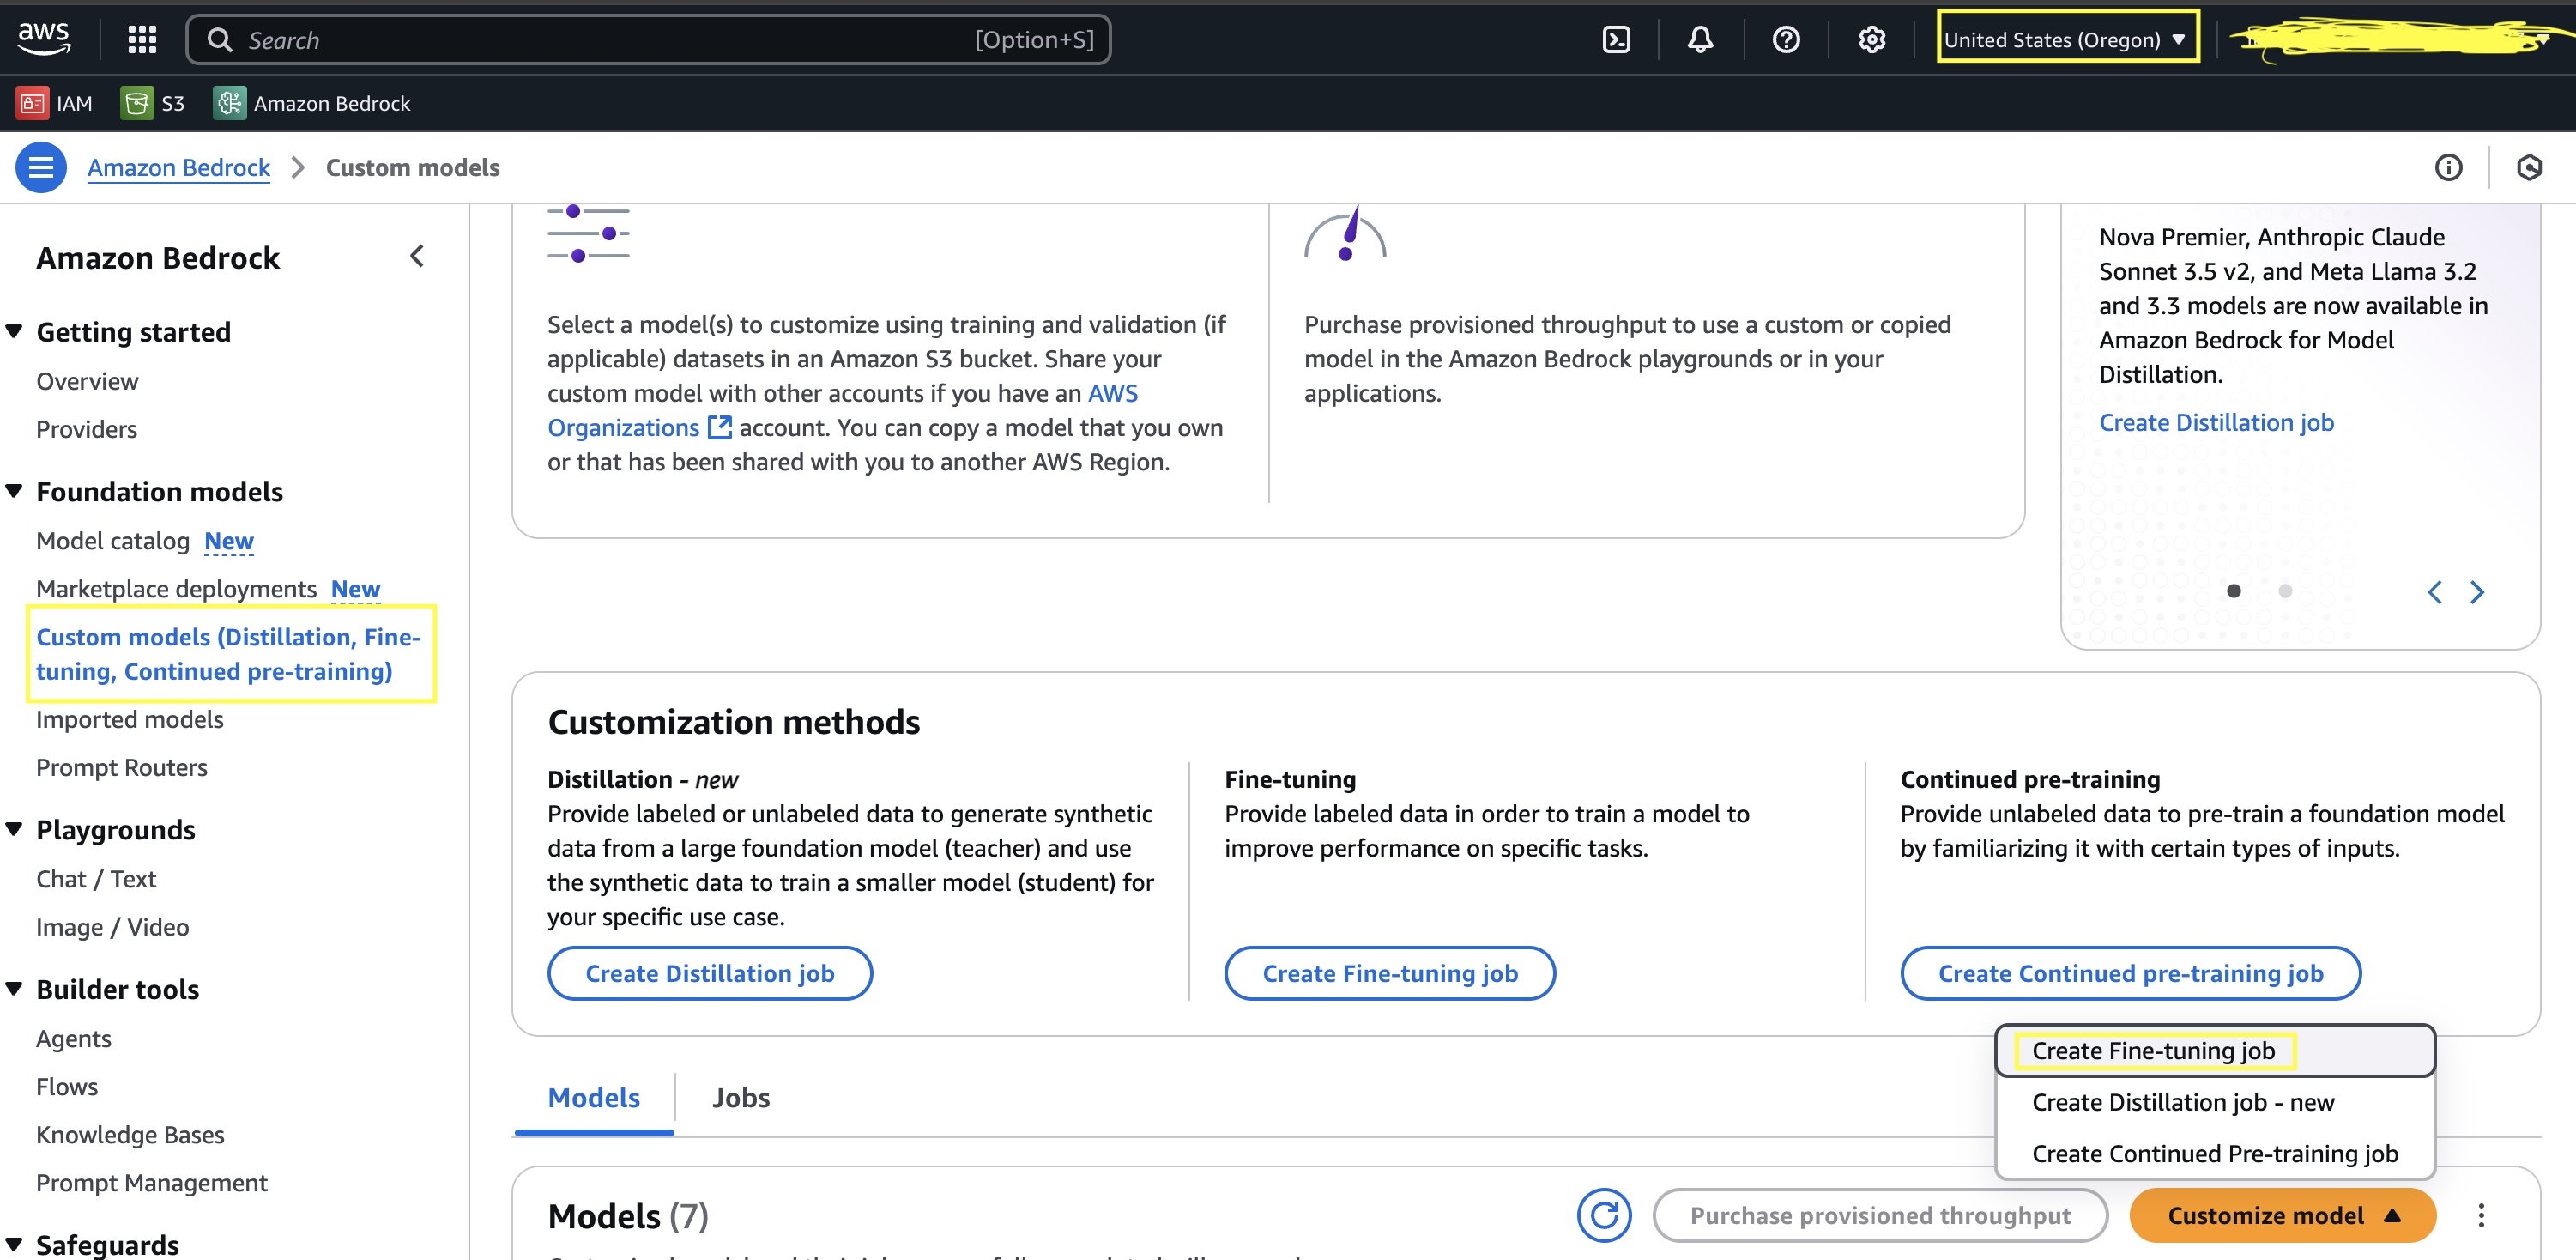Click Create Continued pre-training job button
The width and height of the screenshot is (2576, 1260).
[x=2130, y=973]
